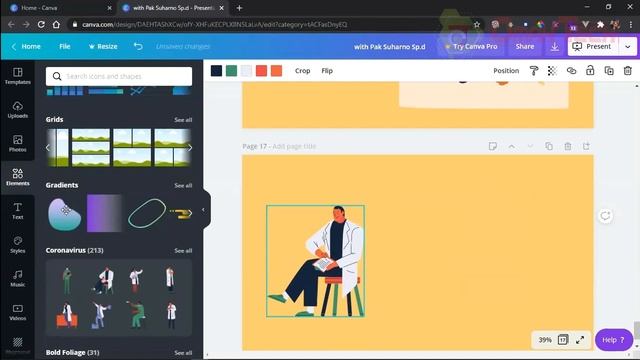The image size is (640, 360).
Task: Show more Gradients with right arrow
Action: tap(189, 213)
